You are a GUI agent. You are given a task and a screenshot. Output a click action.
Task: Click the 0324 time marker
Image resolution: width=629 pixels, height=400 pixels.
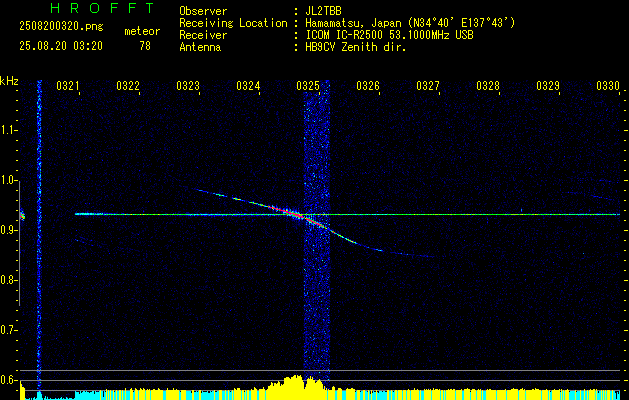point(248,85)
